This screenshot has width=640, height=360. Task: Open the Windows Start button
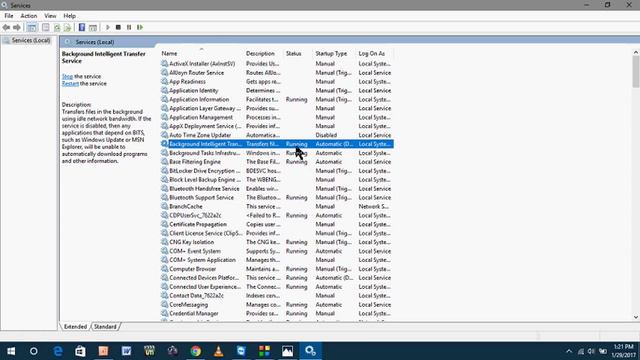11,351
